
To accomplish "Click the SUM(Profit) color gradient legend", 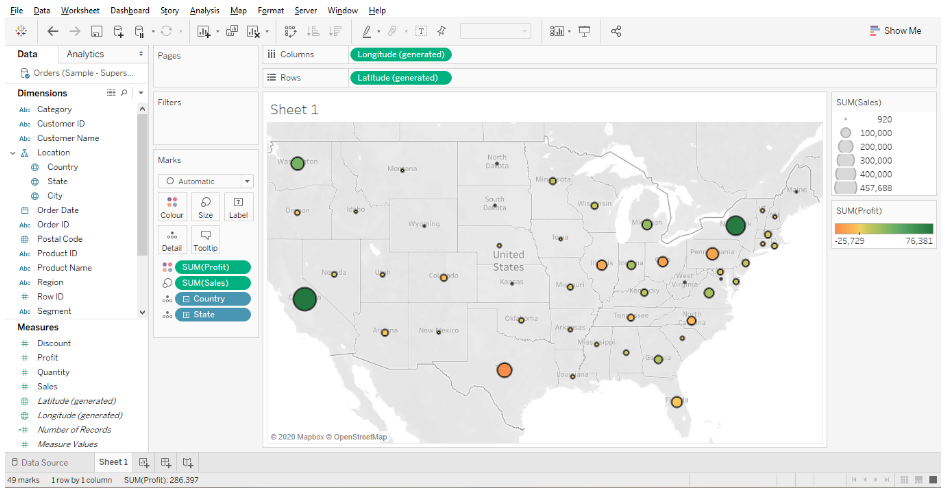I will coord(884,228).
